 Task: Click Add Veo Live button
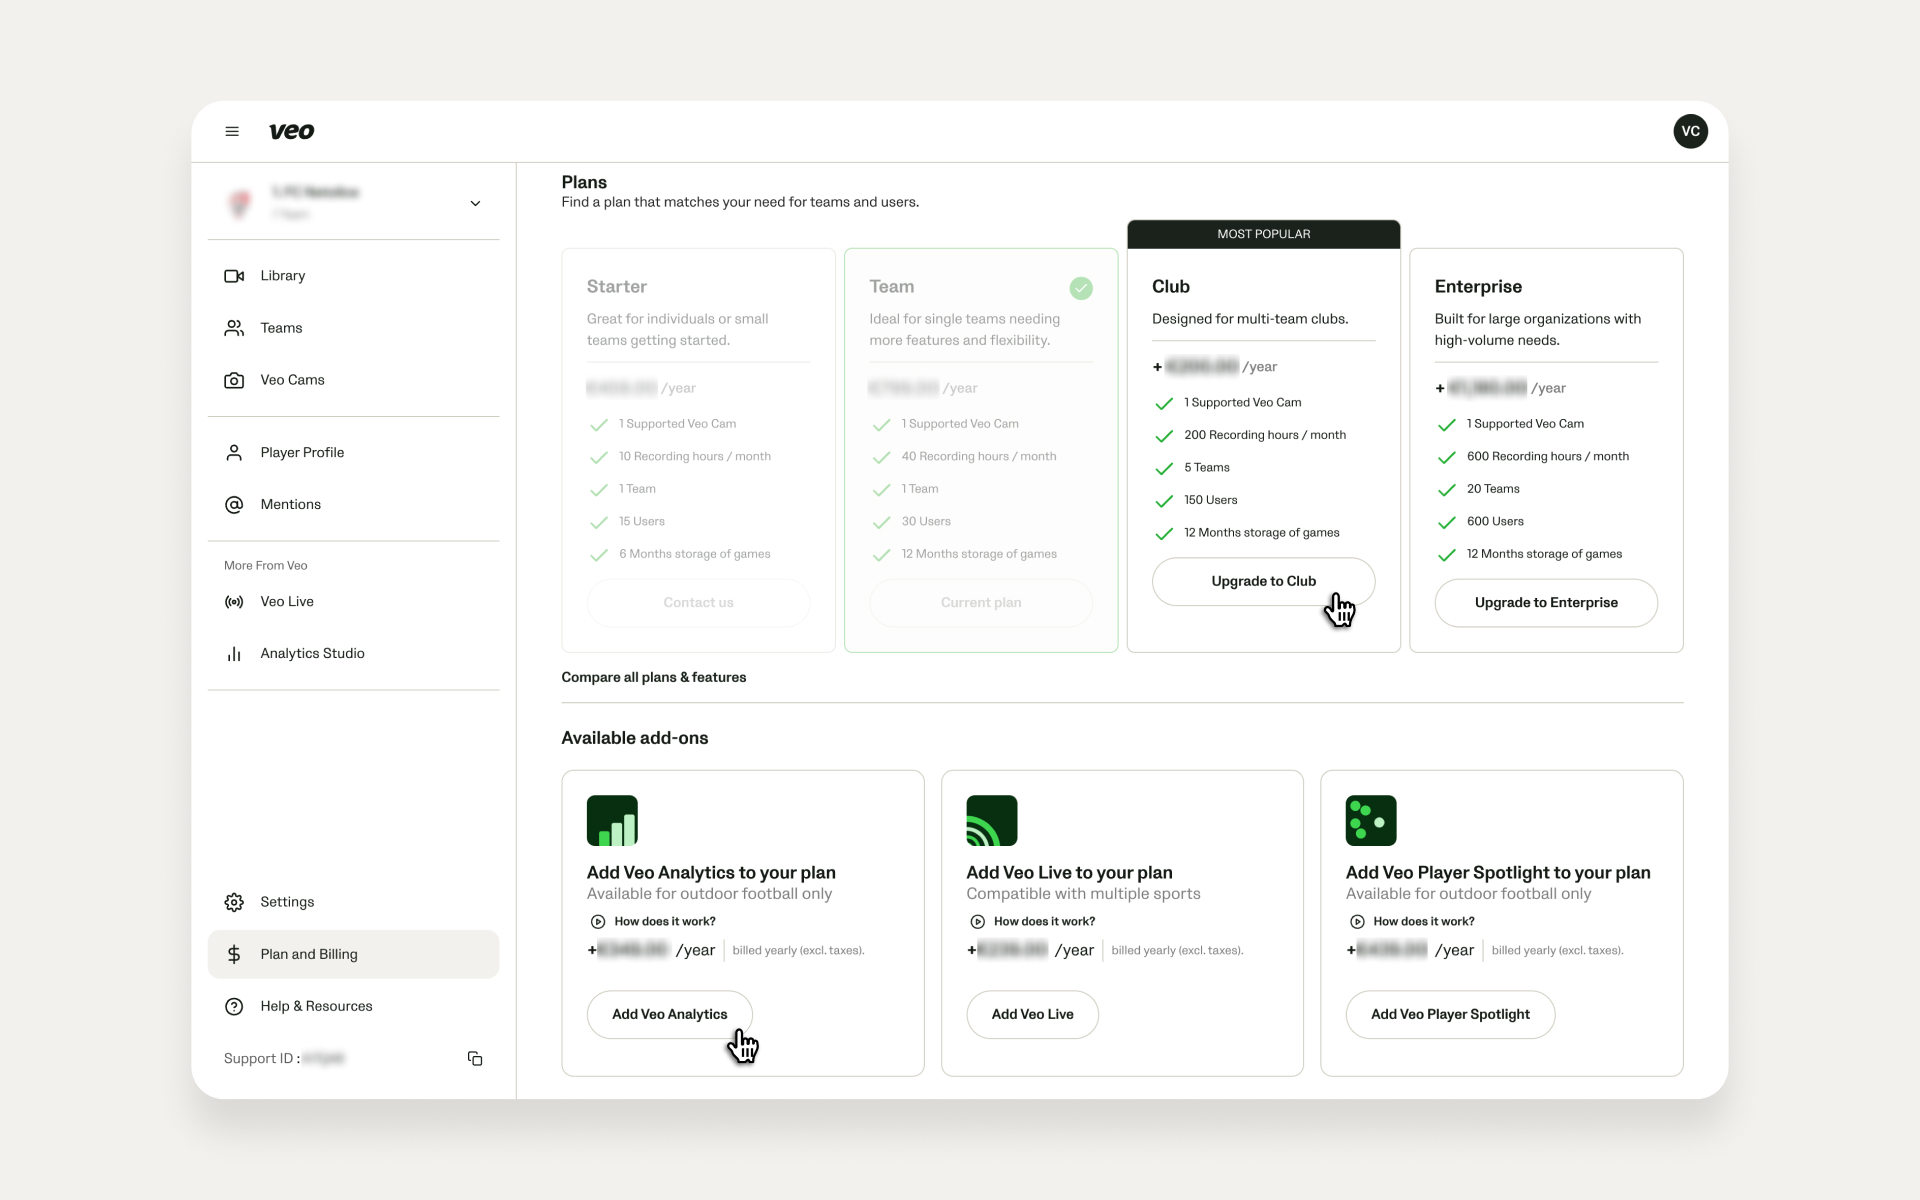1032,1014
